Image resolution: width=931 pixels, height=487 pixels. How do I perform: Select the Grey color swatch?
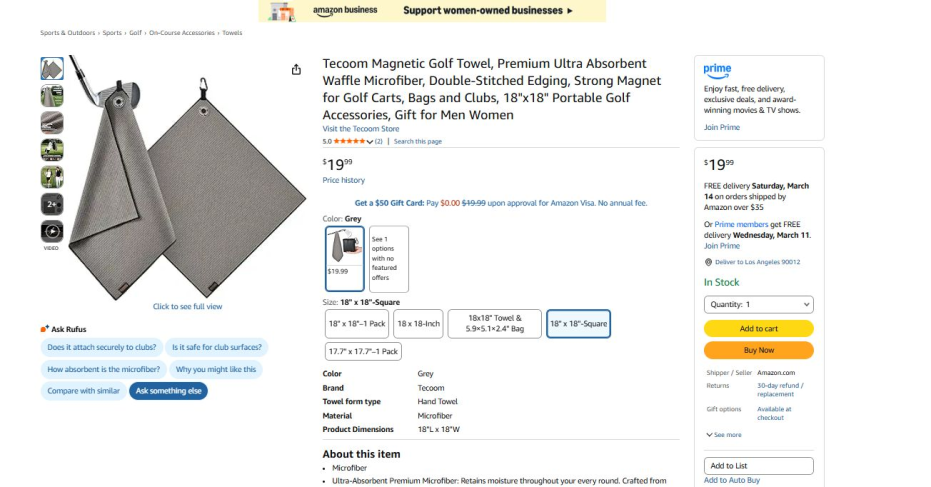[x=345, y=257]
